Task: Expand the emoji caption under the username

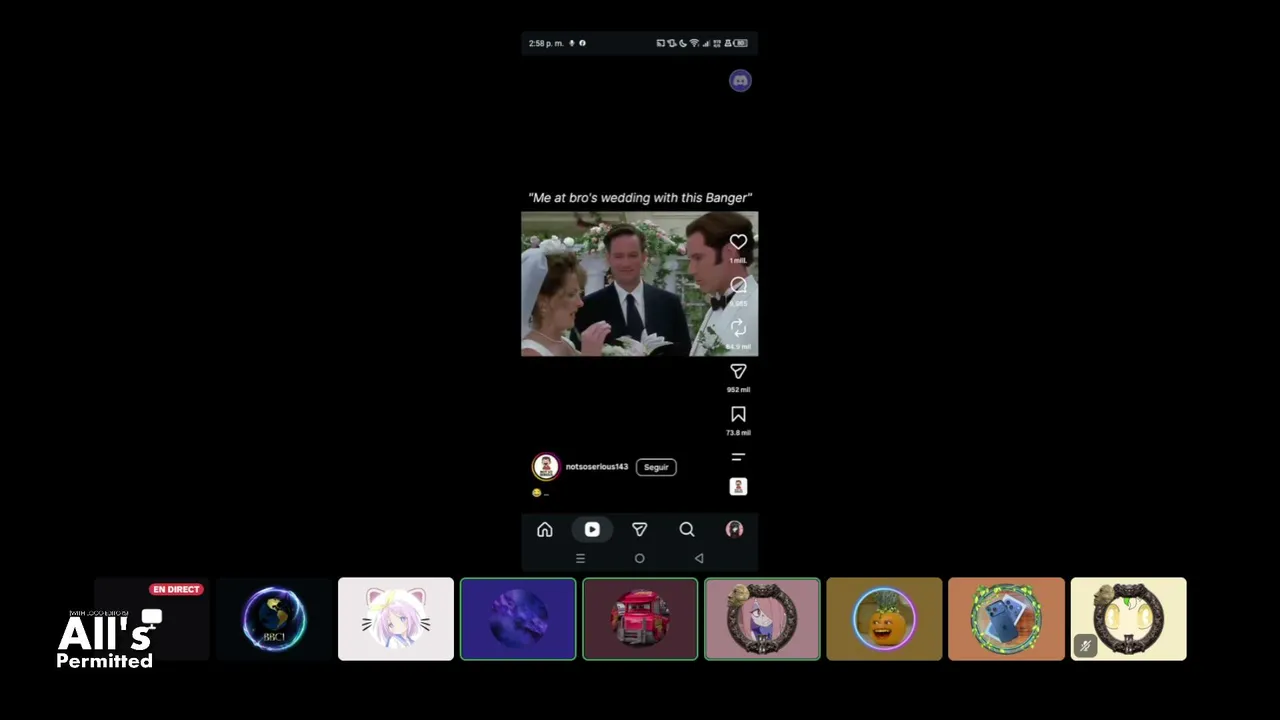Action: tap(541, 493)
